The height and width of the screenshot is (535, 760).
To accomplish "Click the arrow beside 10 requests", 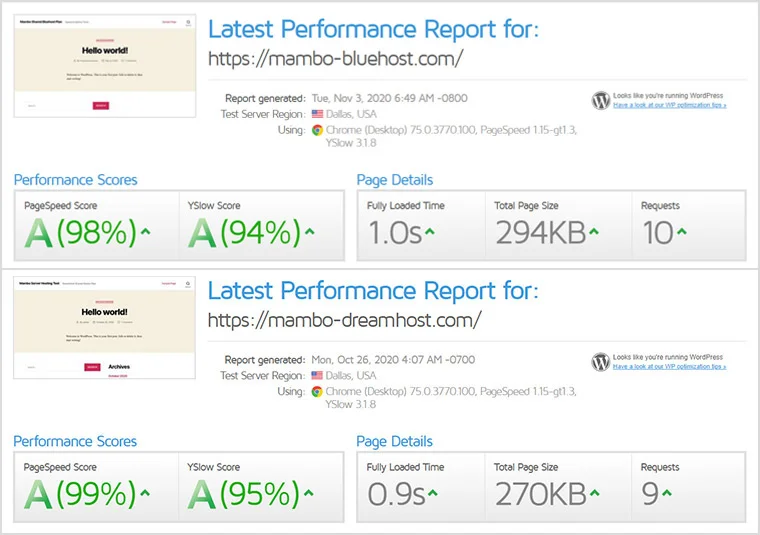I will click(x=682, y=232).
